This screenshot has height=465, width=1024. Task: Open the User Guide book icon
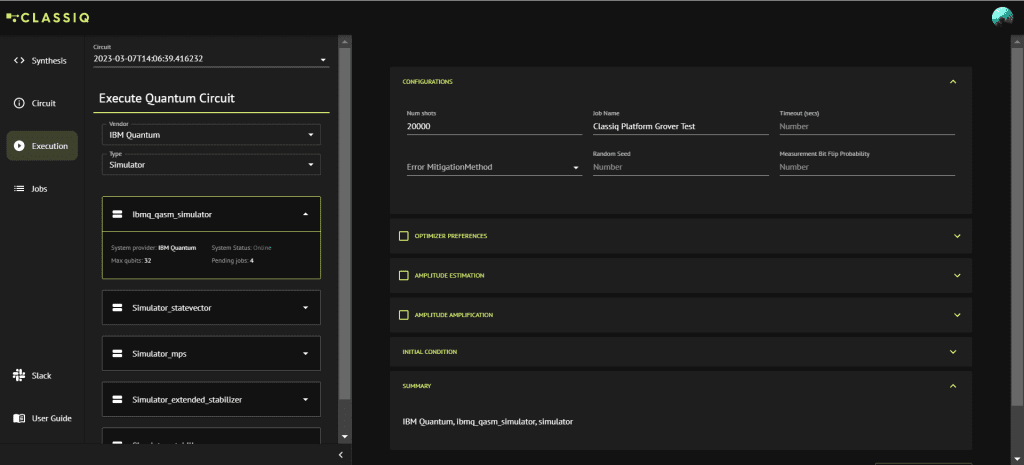[18, 418]
